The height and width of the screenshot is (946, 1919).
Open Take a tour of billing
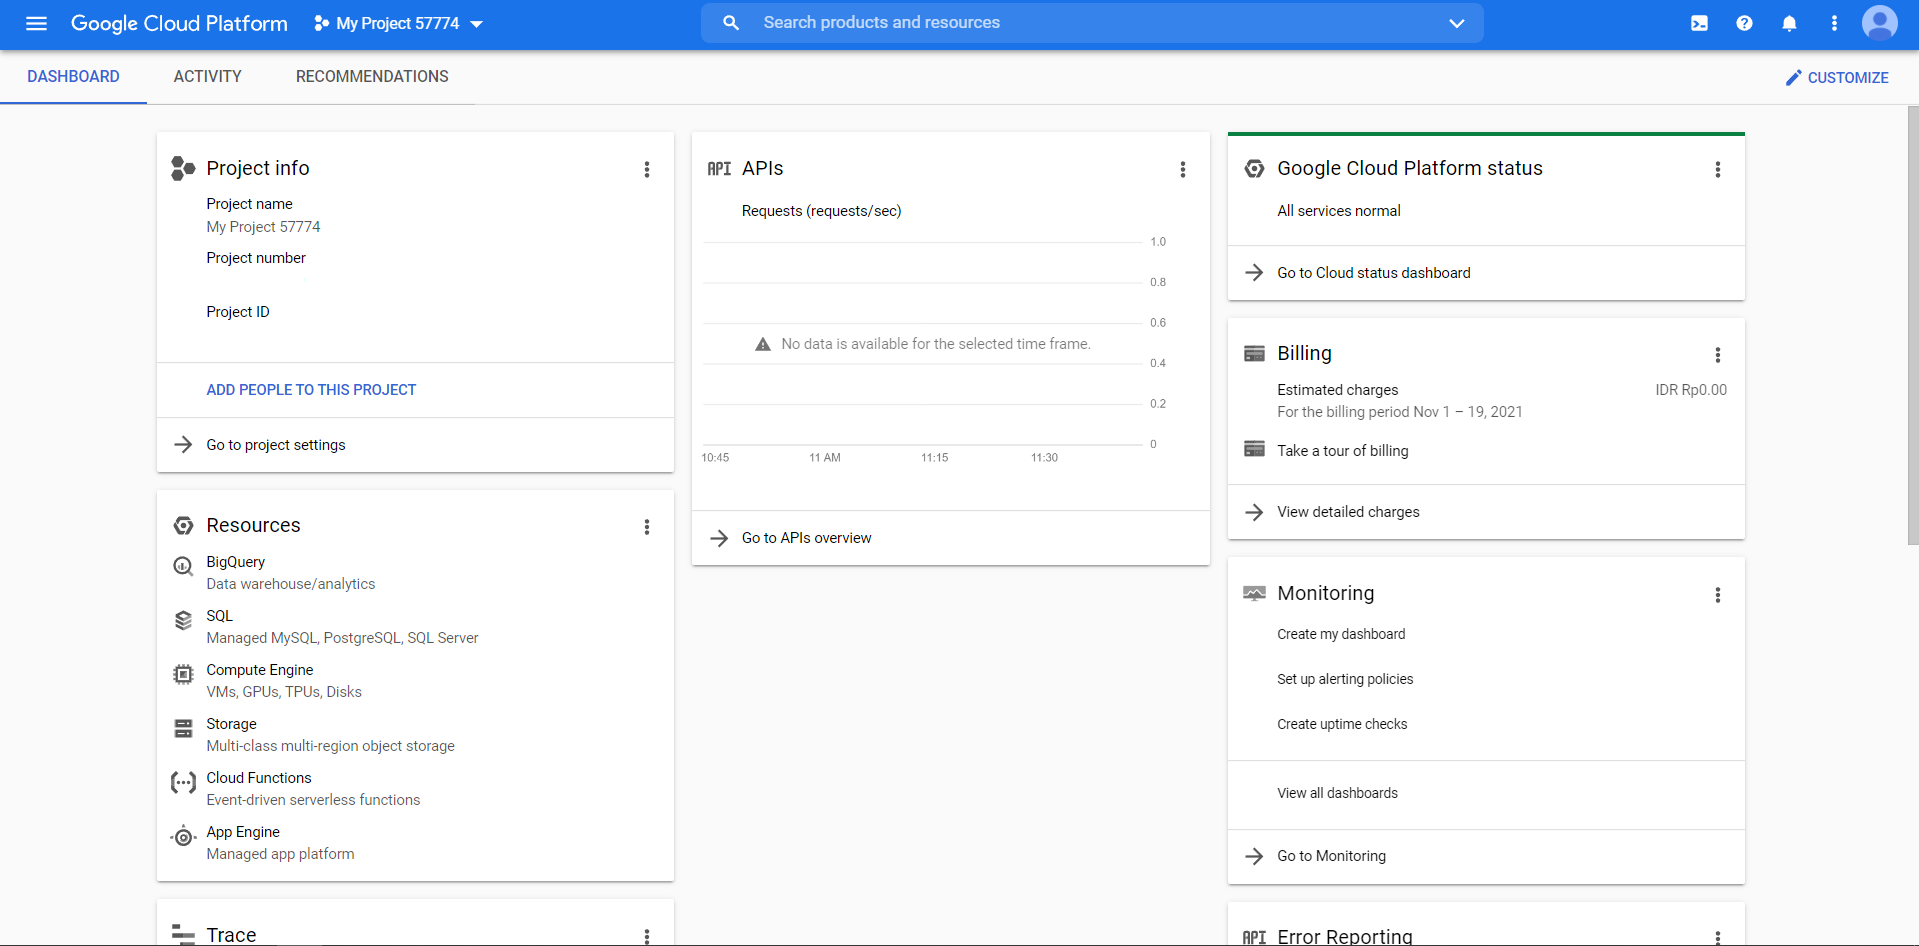(x=1342, y=451)
